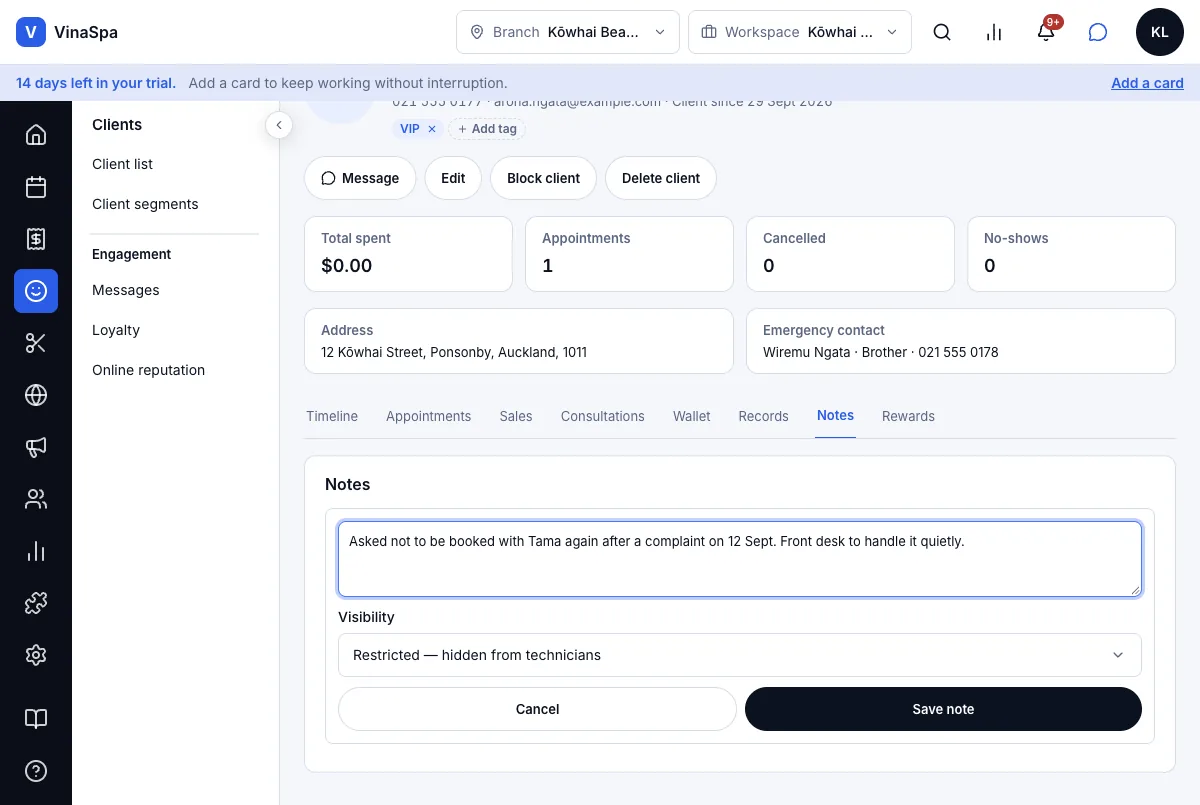The height and width of the screenshot is (805, 1200).
Task: Remove the VIP tag
Action: 432,129
